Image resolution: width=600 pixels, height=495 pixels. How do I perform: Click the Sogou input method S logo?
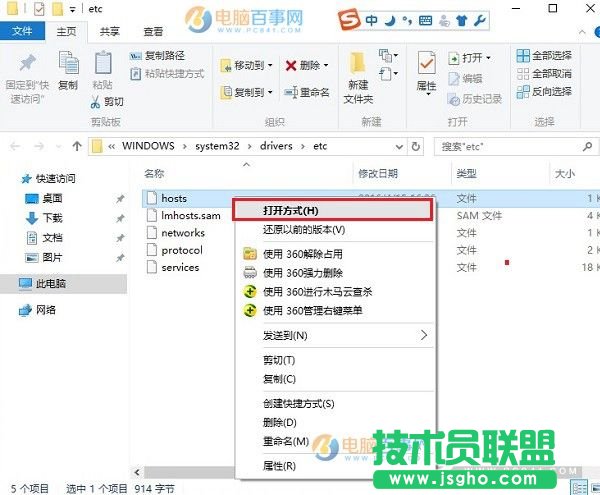[x=349, y=20]
